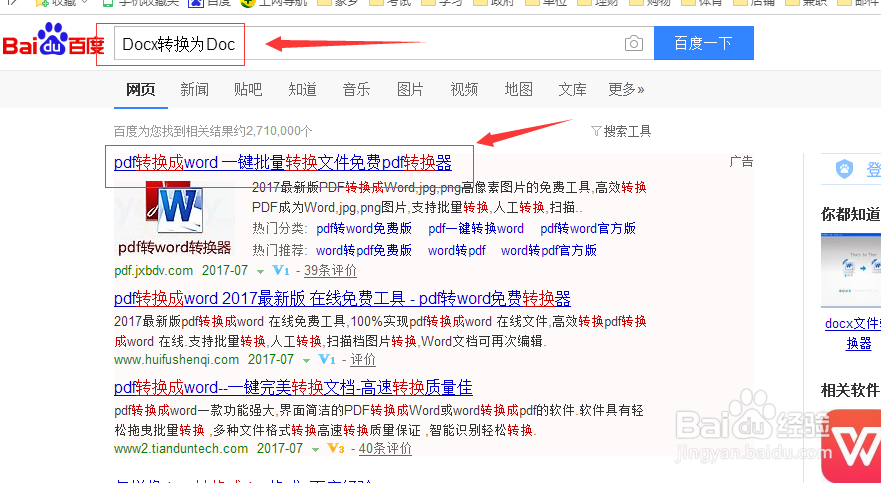This screenshot has width=881, height=483.
Task: Open the pdf一键转换word sublink
Action: click(476, 229)
